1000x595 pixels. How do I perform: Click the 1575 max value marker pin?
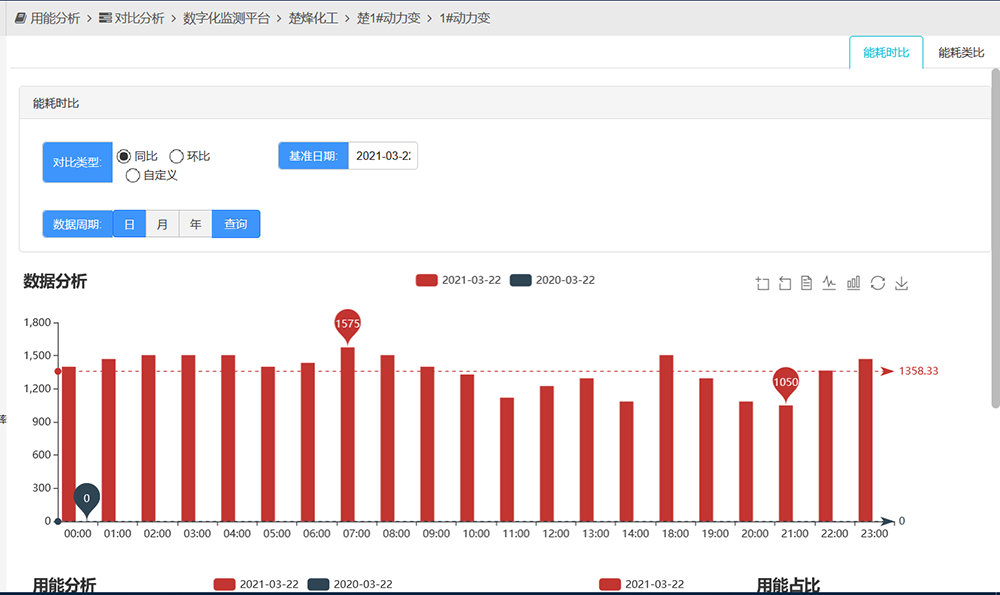[x=347, y=324]
